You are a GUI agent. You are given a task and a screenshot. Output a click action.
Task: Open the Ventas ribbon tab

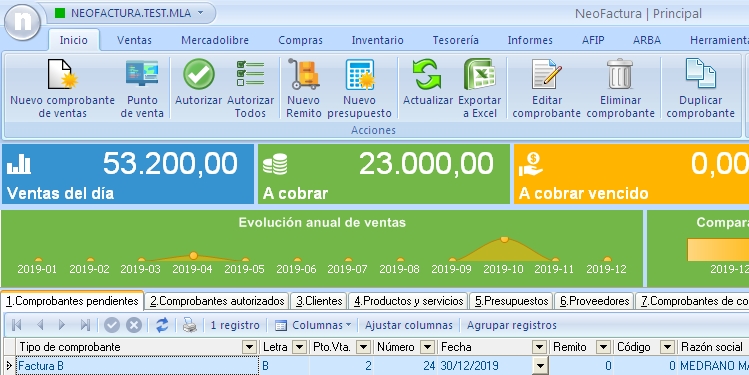click(134, 40)
